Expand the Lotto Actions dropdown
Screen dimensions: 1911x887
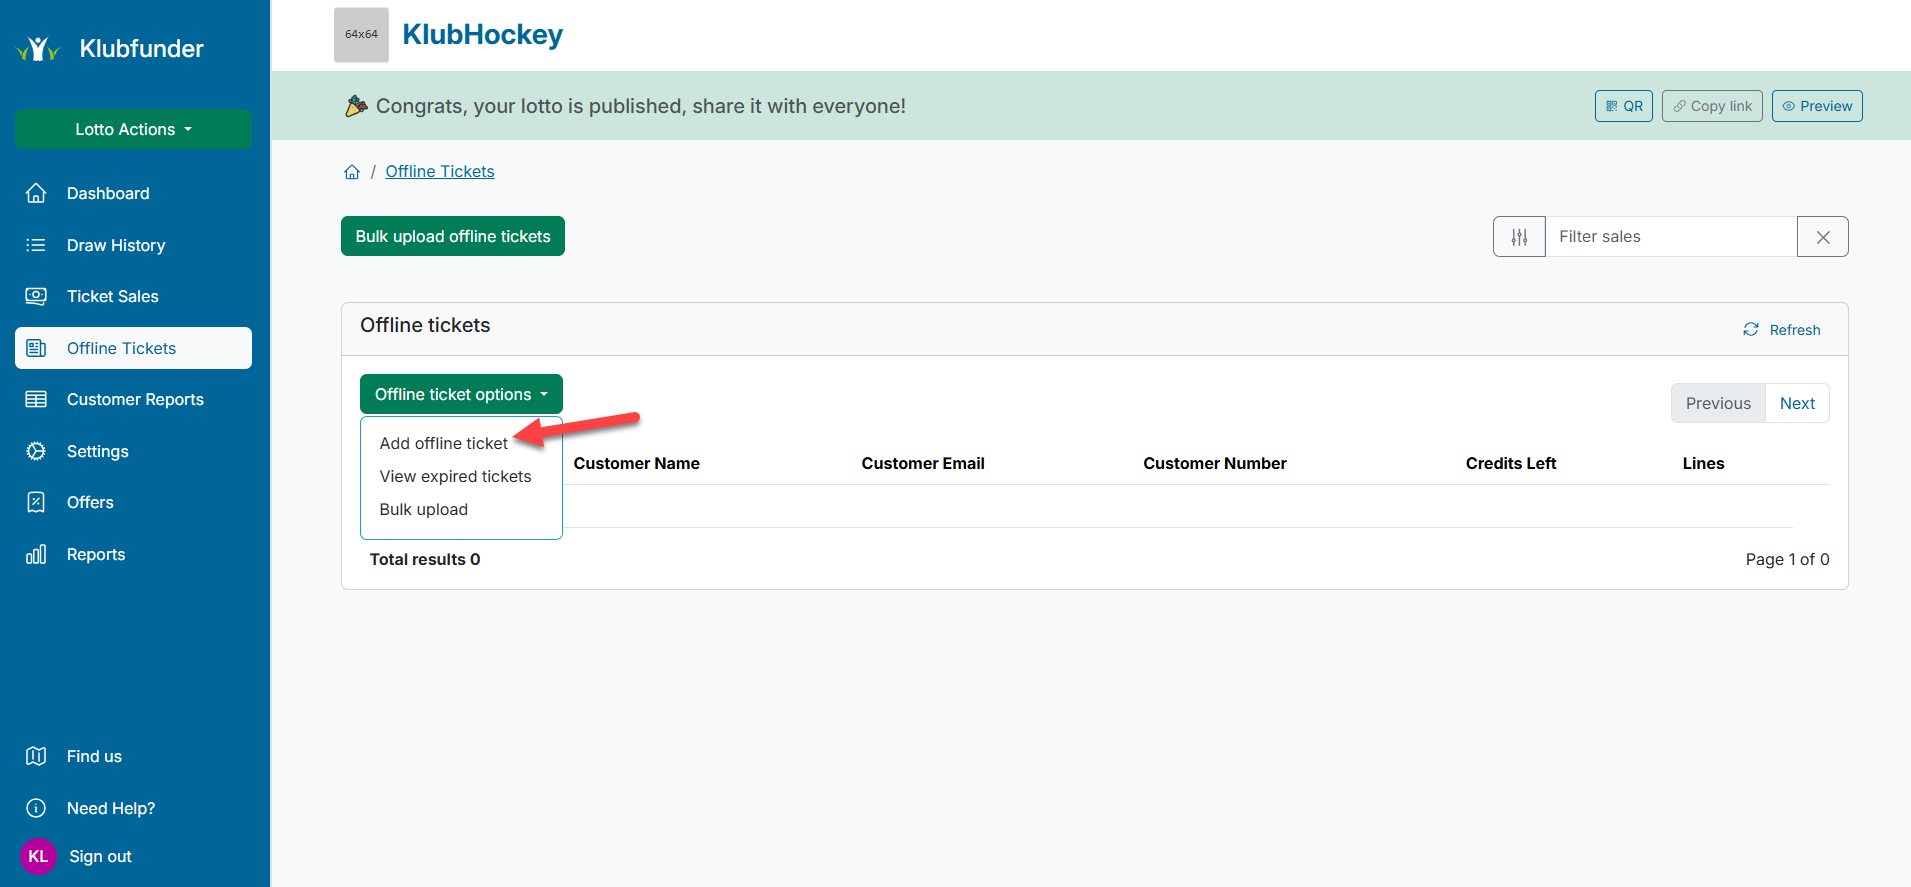(x=133, y=129)
